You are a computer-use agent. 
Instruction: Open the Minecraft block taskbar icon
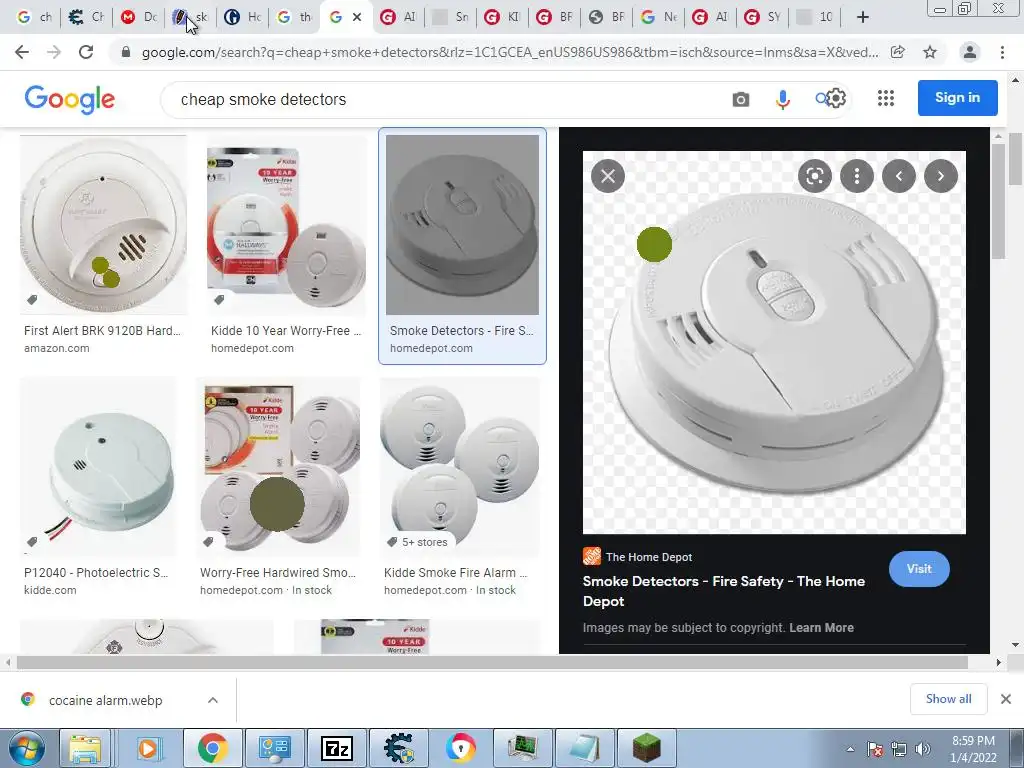[647, 748]
